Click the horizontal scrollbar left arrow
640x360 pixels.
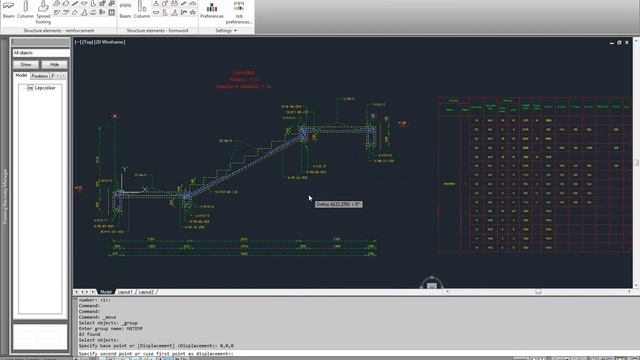tap(448, 292)
